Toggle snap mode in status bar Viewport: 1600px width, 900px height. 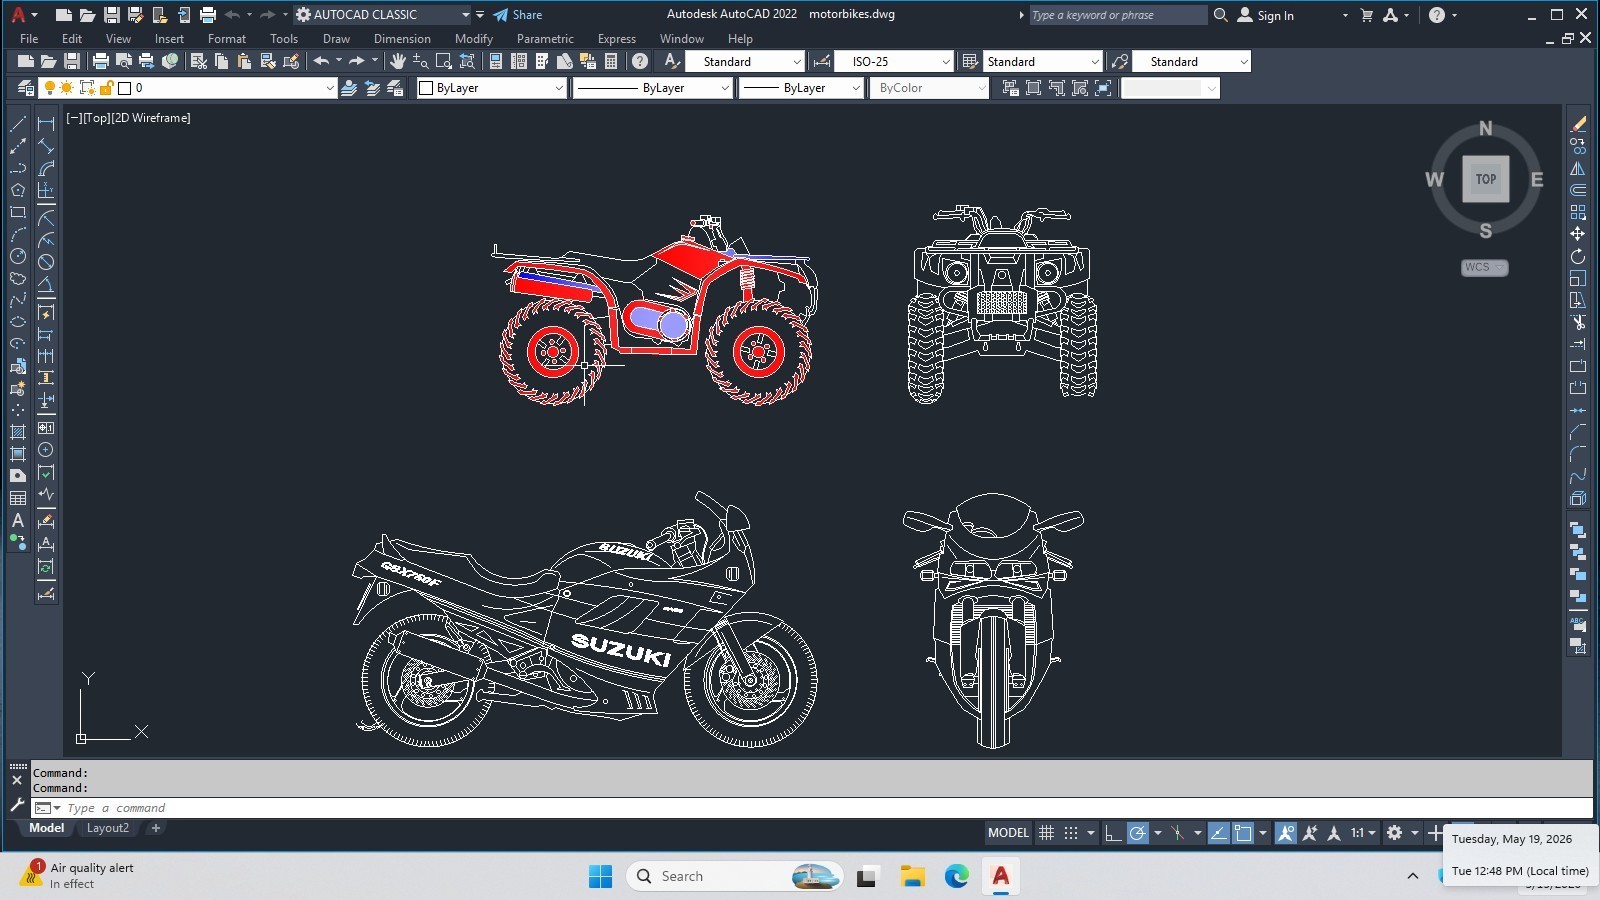coord(1071,833)
